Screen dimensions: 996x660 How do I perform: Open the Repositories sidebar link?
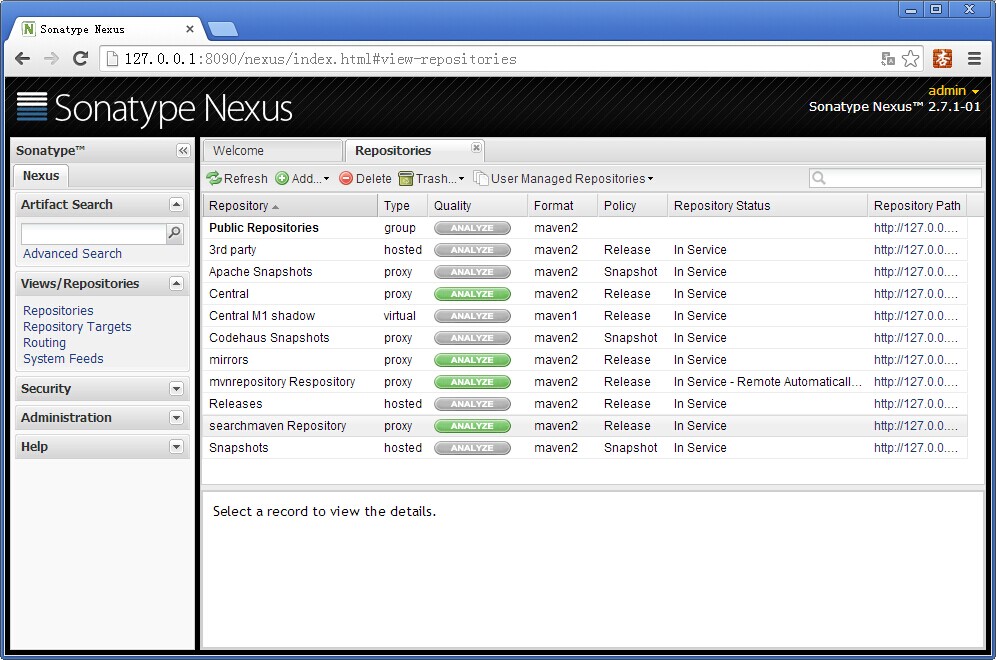[58, 311]
